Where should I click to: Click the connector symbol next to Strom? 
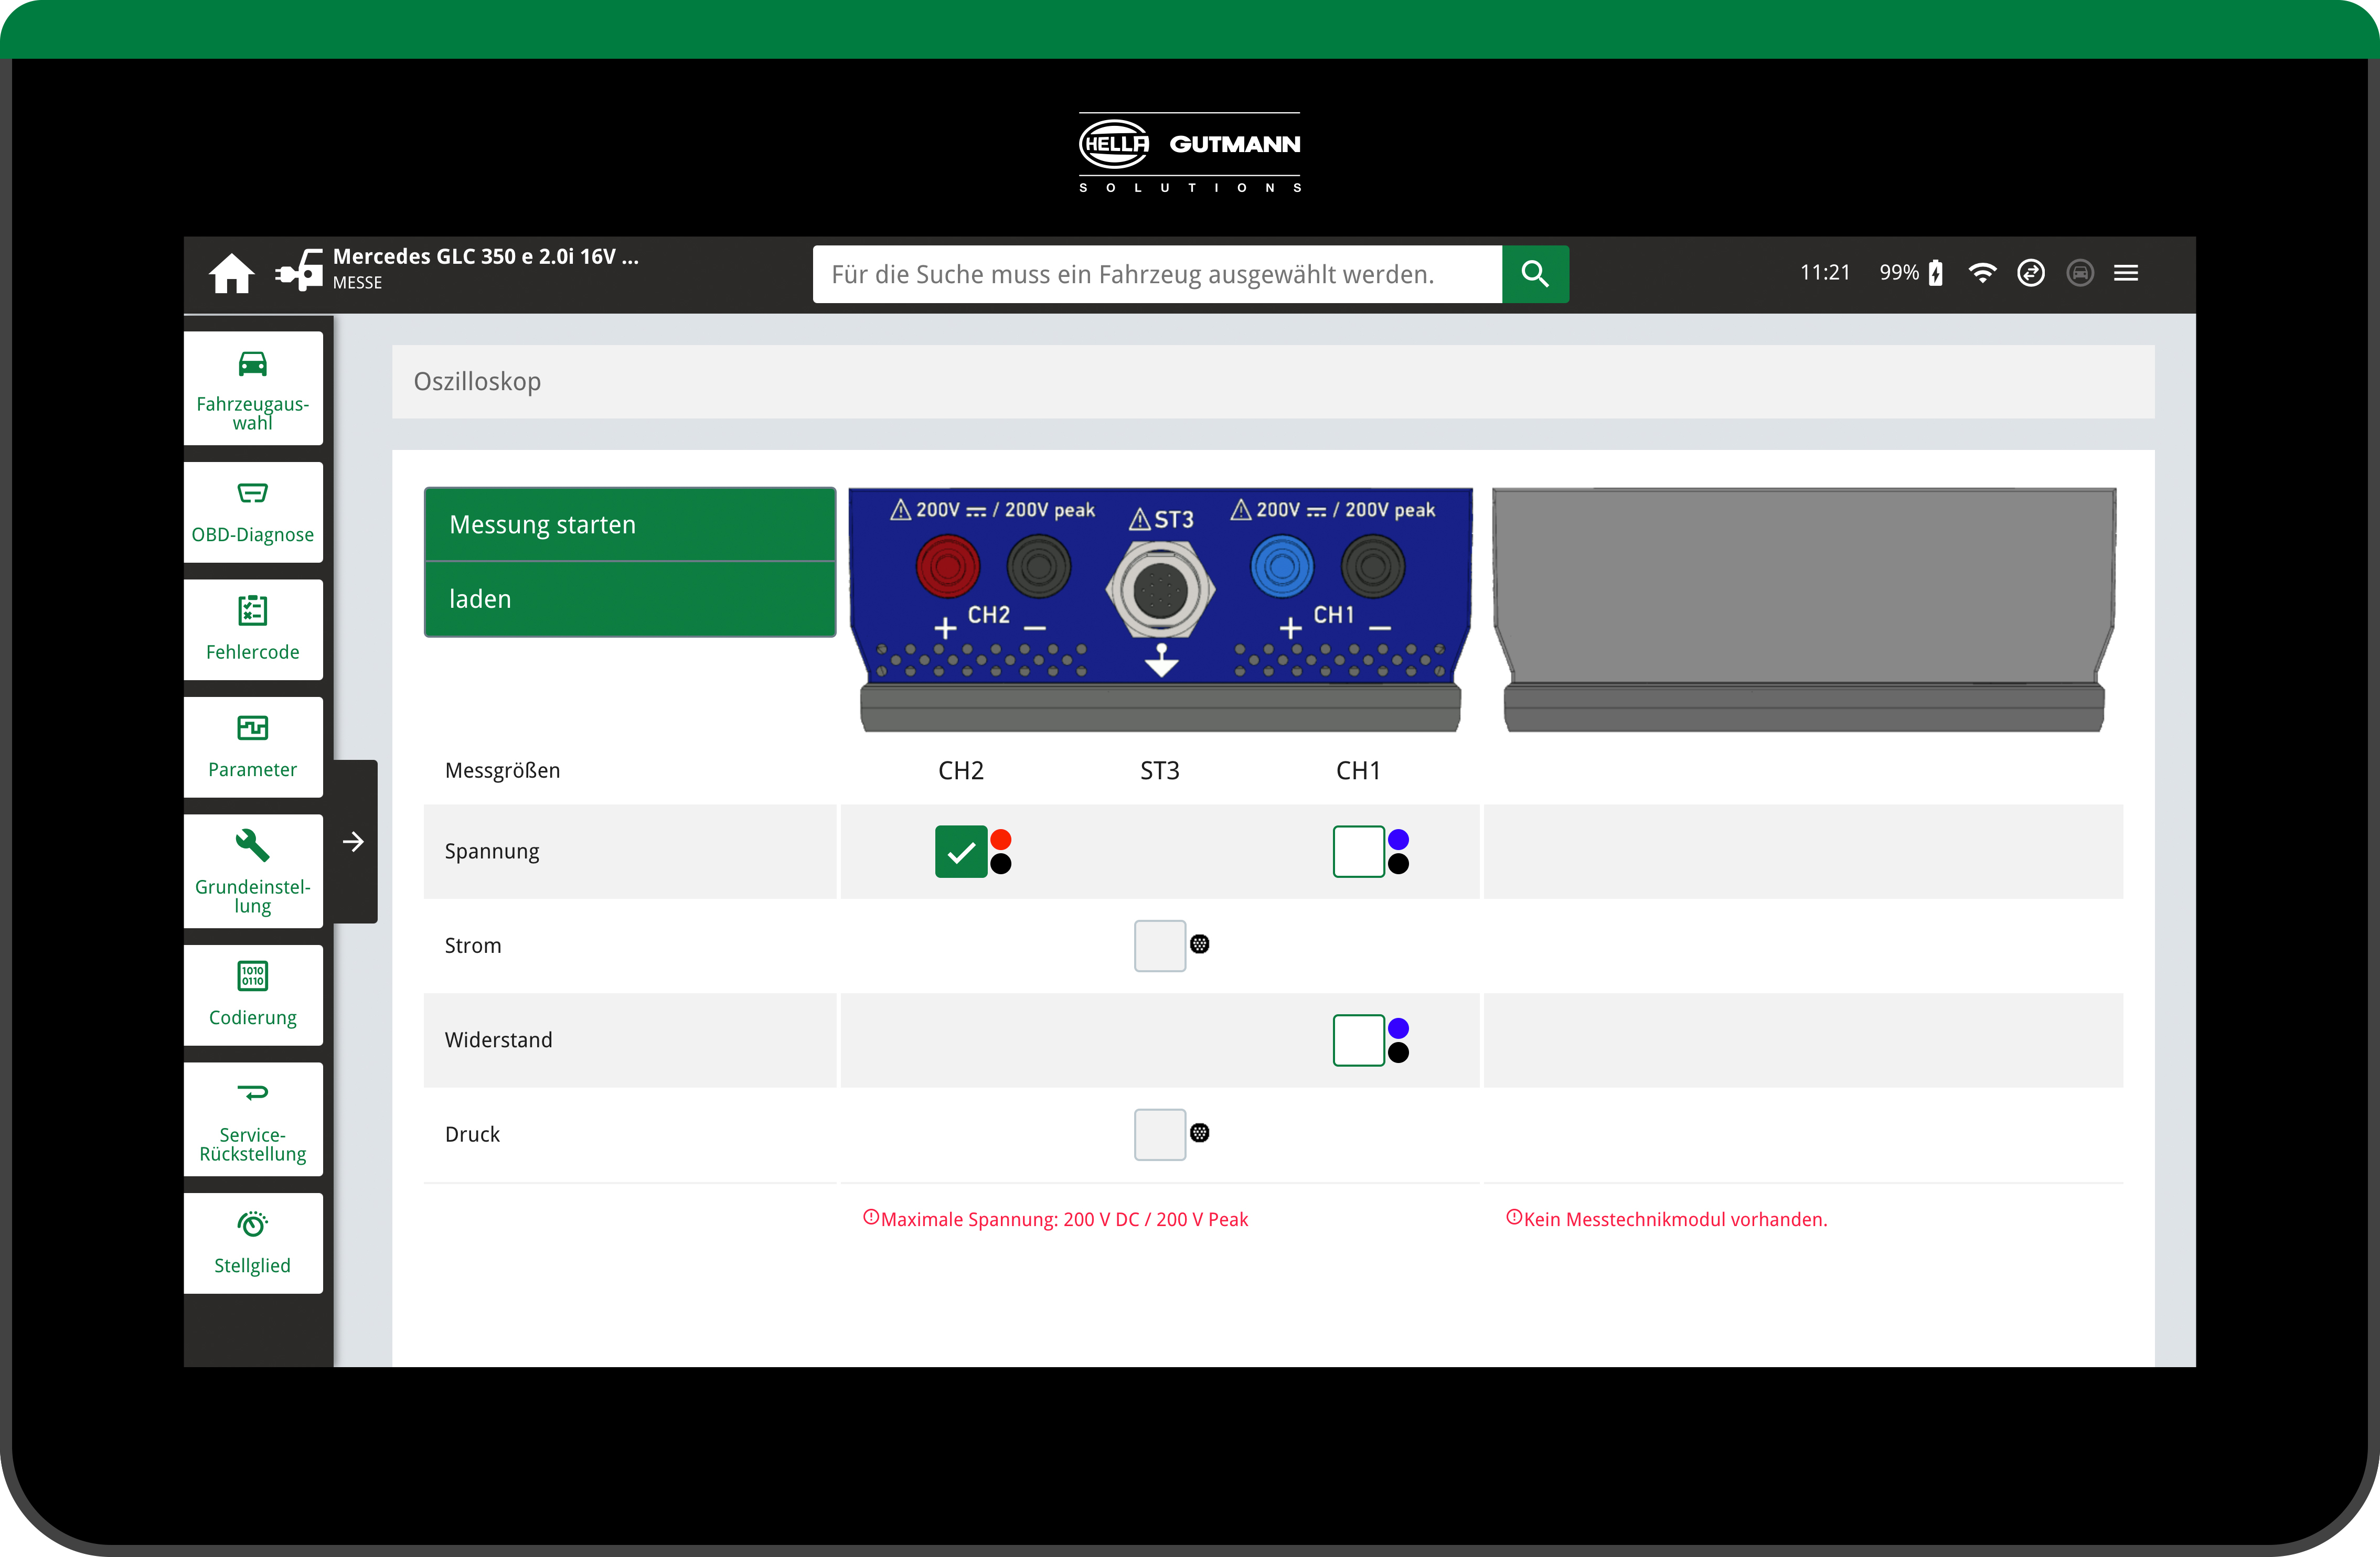click(x=1200, y=944)
